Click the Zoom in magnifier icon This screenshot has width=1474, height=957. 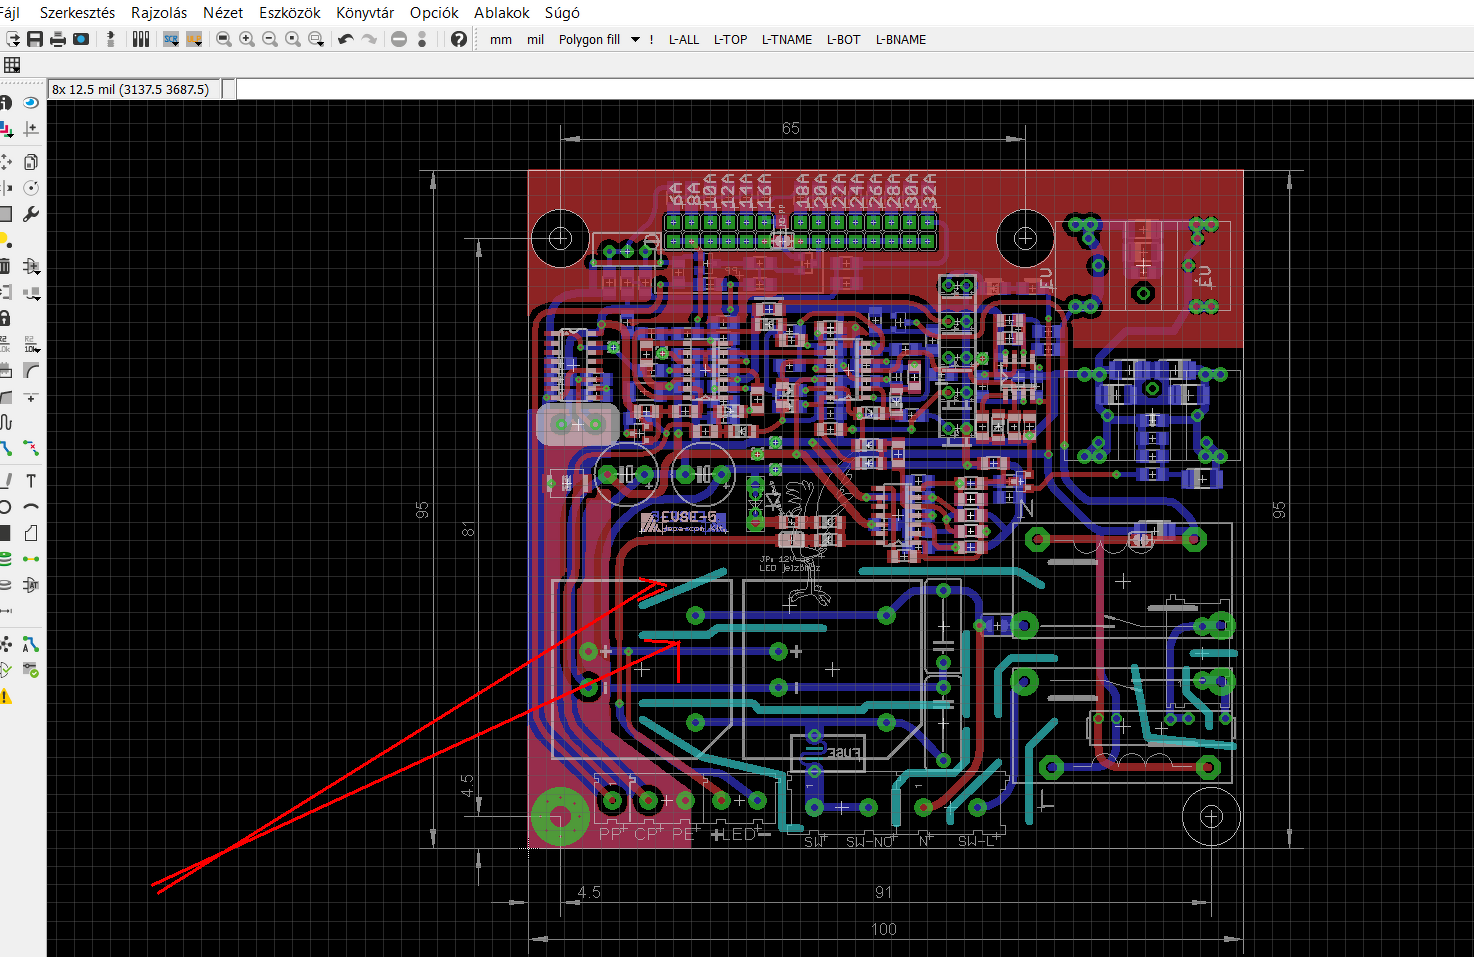click(247, 39)
